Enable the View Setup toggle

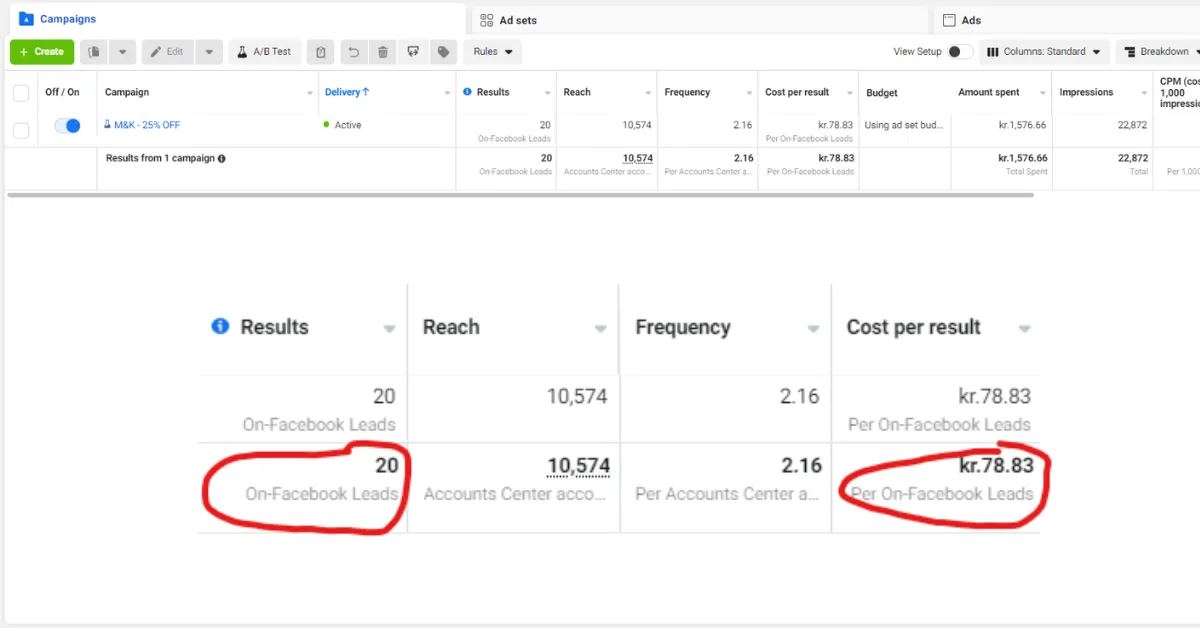pos(959,52)
